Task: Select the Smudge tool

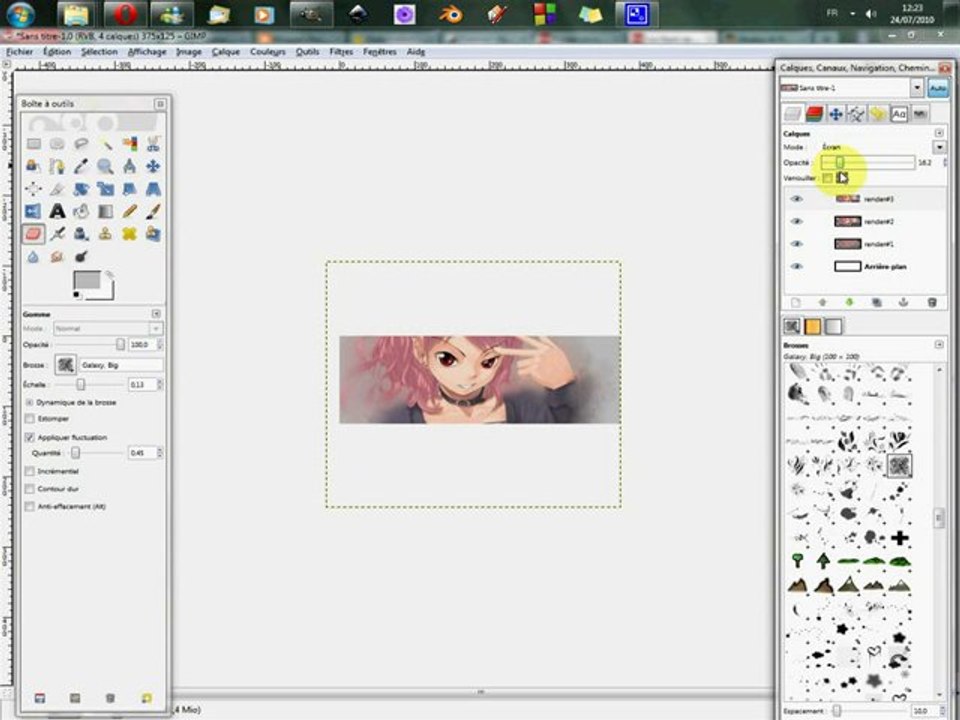Action: (x=57, y=257)
